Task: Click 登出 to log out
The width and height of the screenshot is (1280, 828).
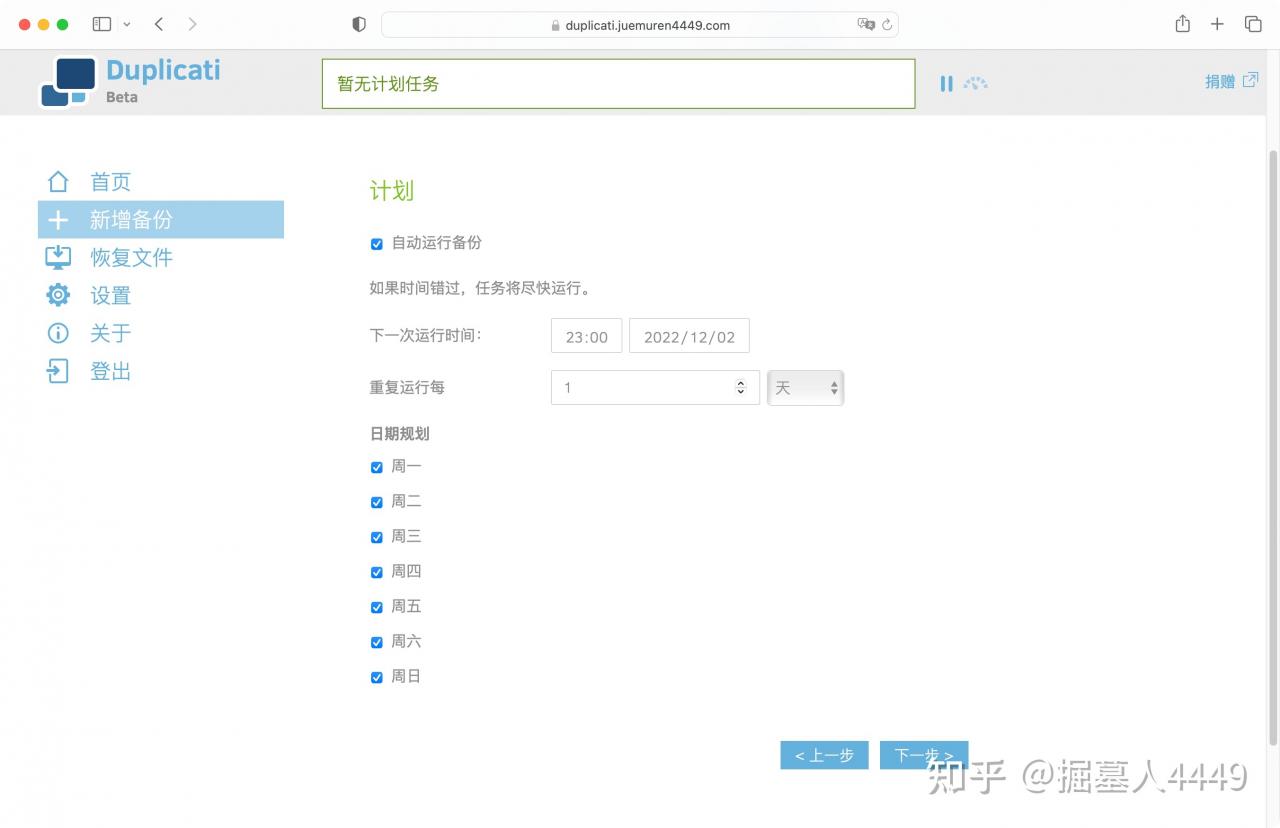Action: (x=111, y=371)
